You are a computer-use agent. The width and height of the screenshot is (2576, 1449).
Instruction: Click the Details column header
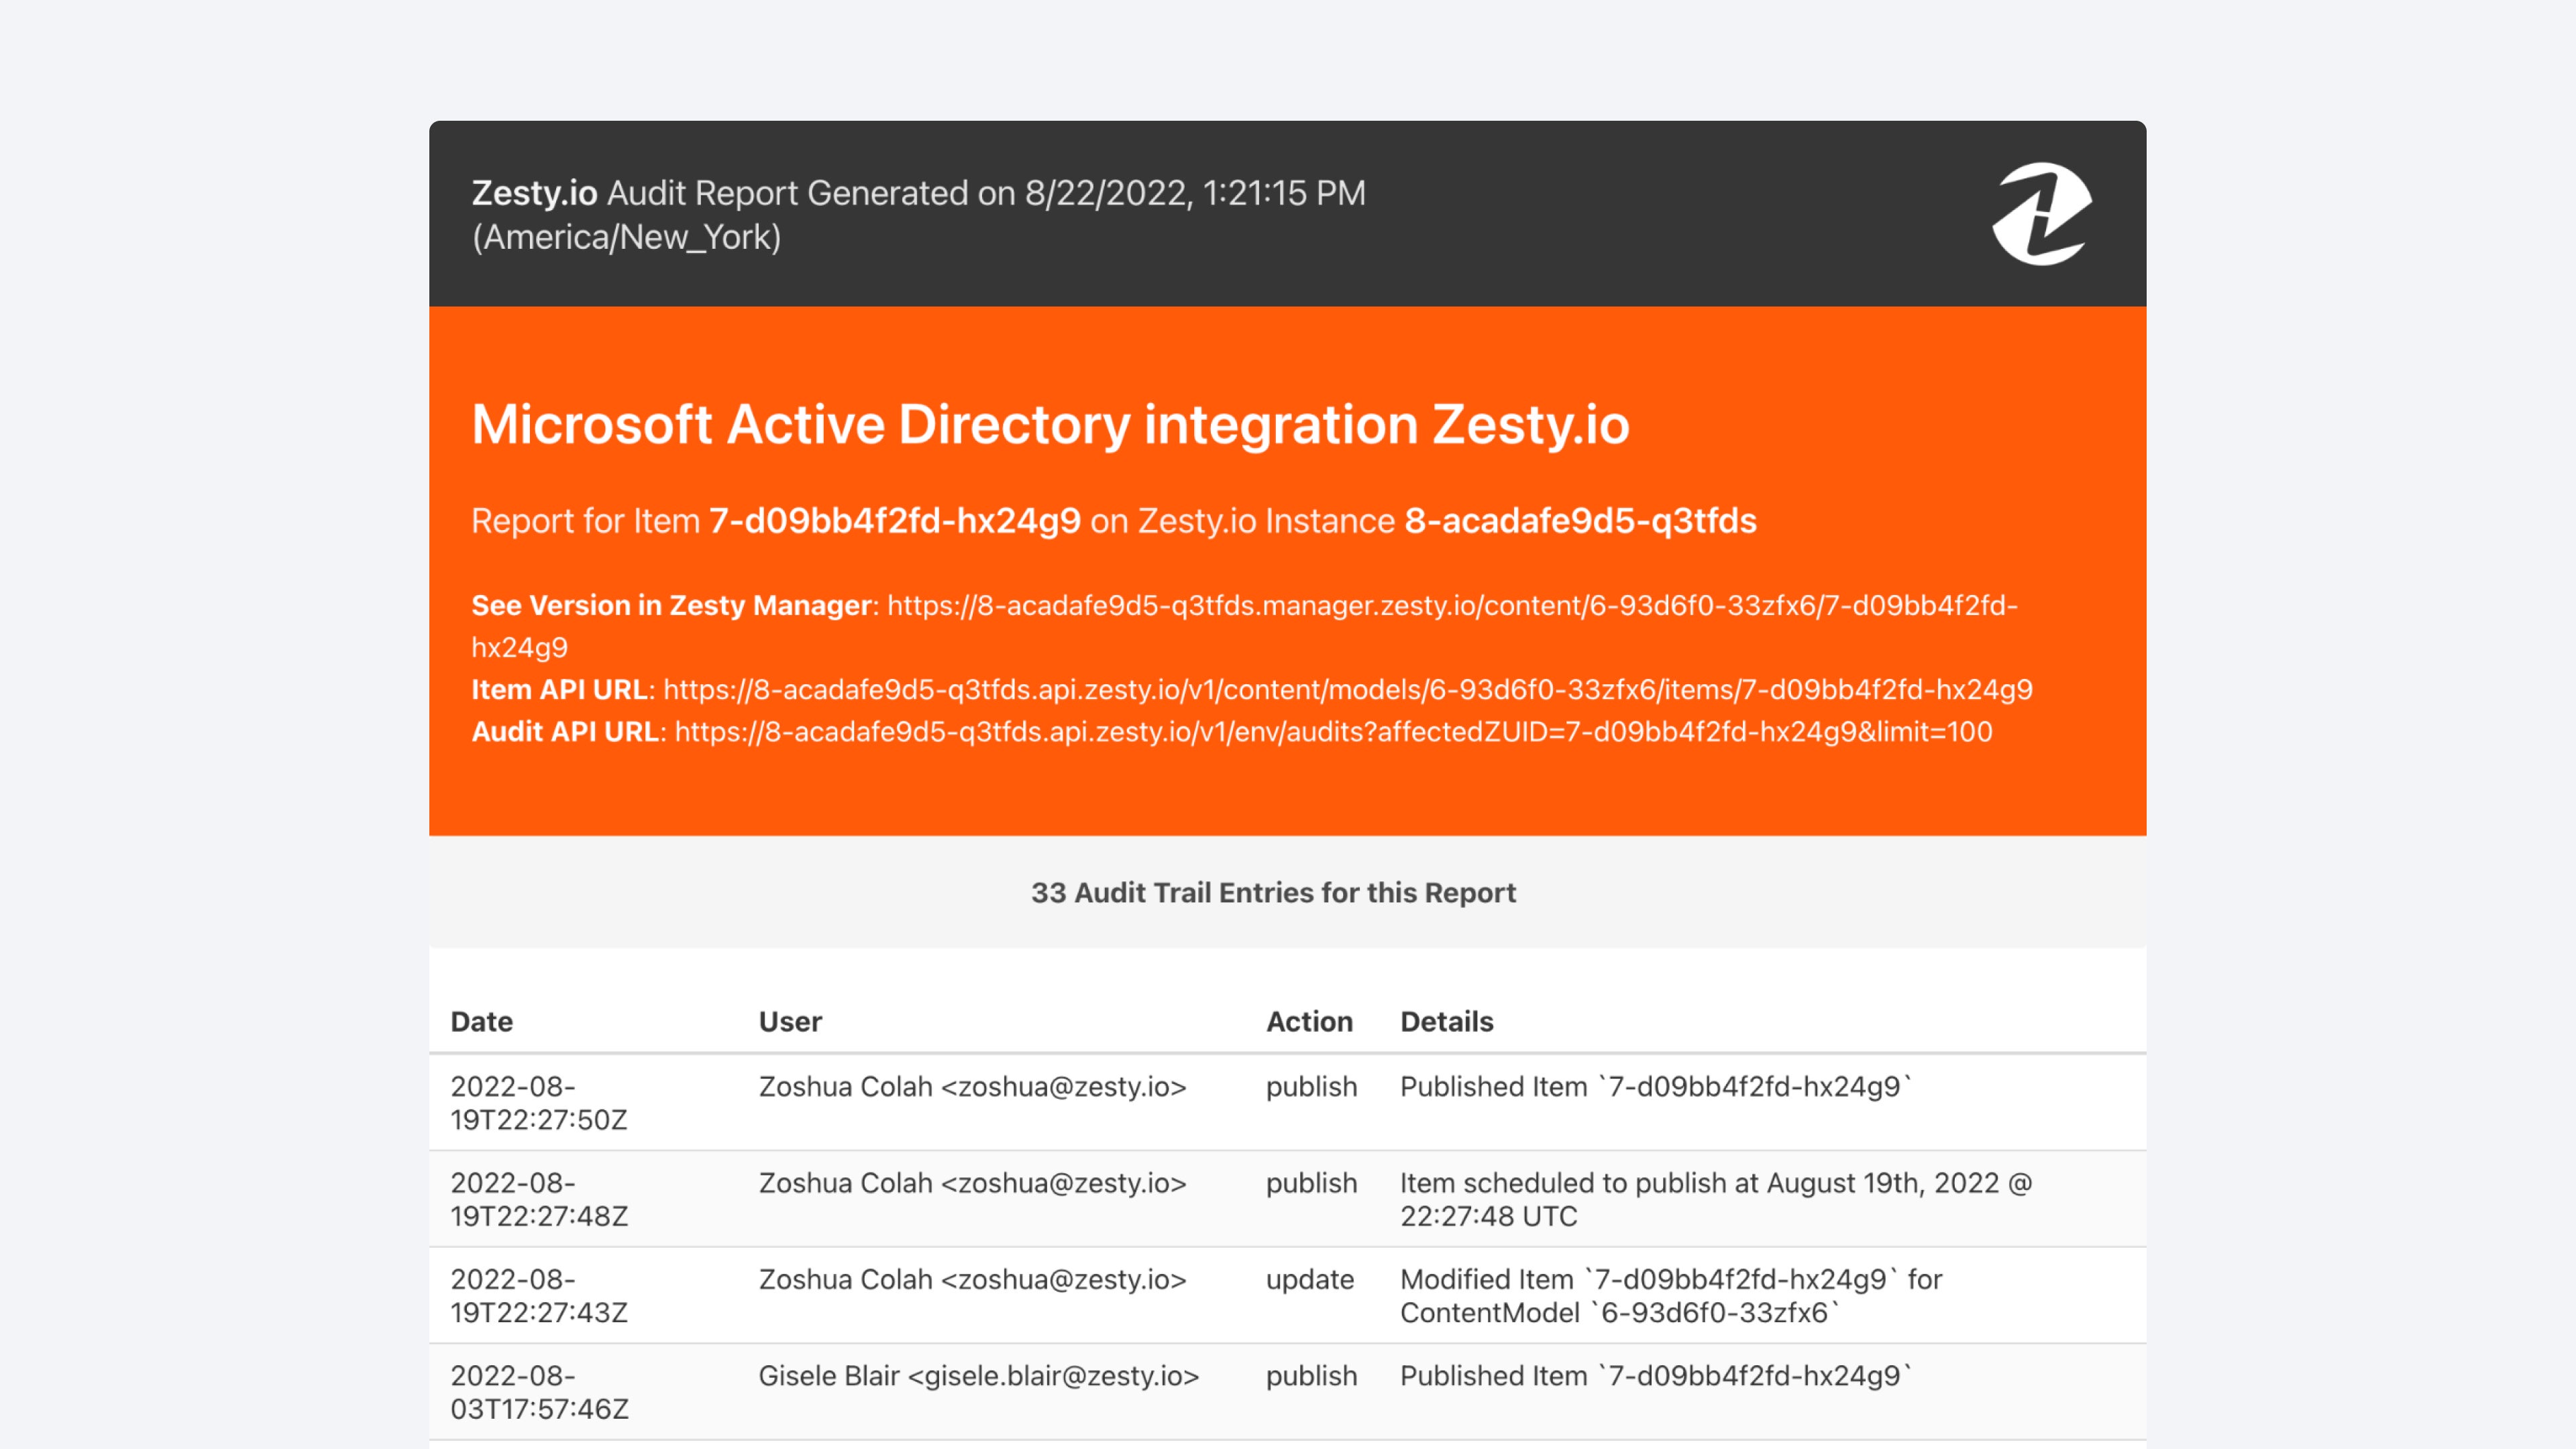pyautogui.click(x=1446, y=1021)
